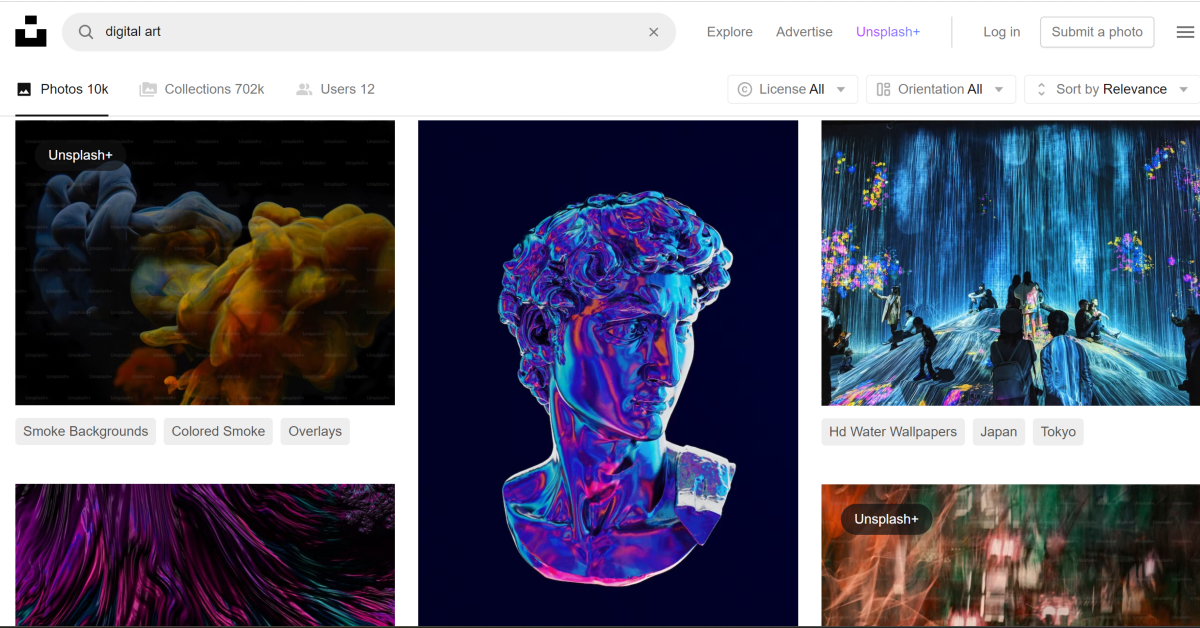Expand the License All dropdown
Screen dimensions: 1200x628
(x=793, y=89)
